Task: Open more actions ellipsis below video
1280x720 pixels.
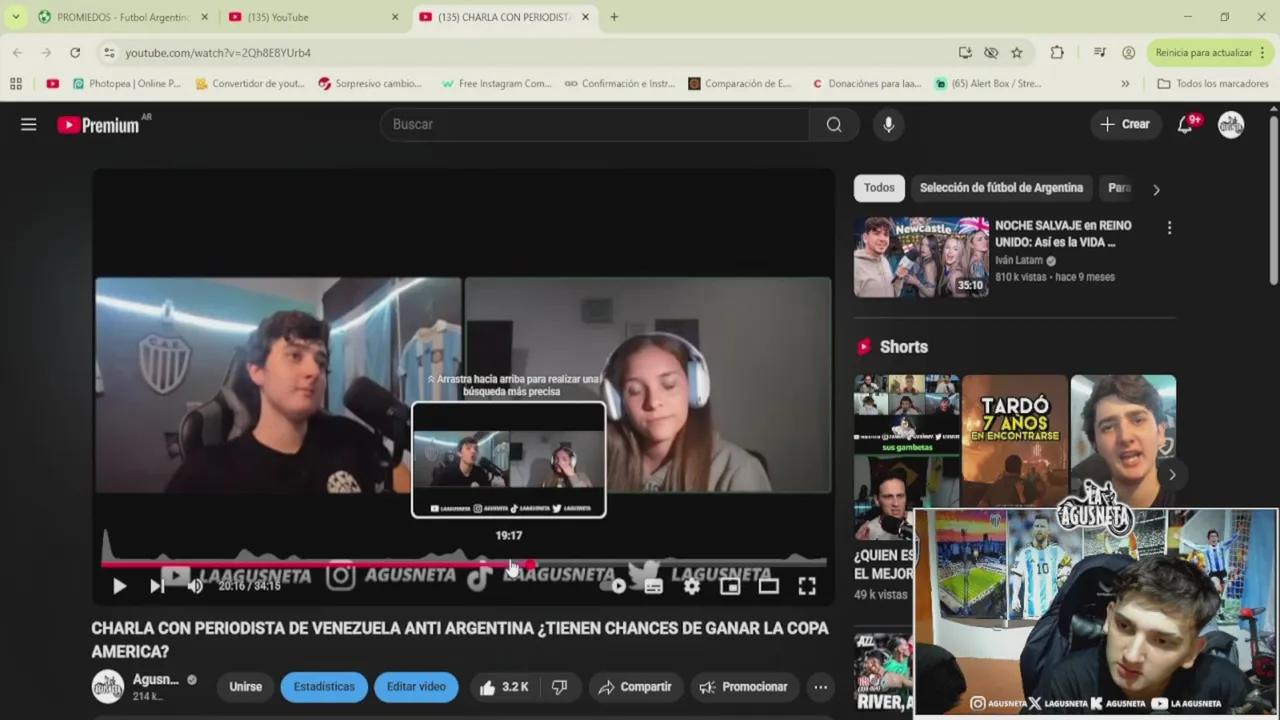Action: click(x=820, y=687)
